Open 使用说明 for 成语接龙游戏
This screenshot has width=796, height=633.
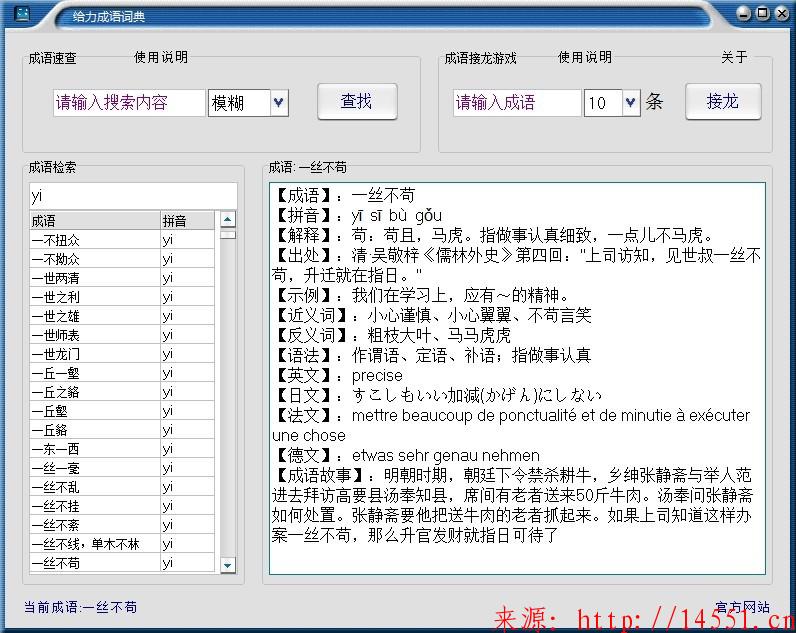pyautogui.click(x=584, y=58)
